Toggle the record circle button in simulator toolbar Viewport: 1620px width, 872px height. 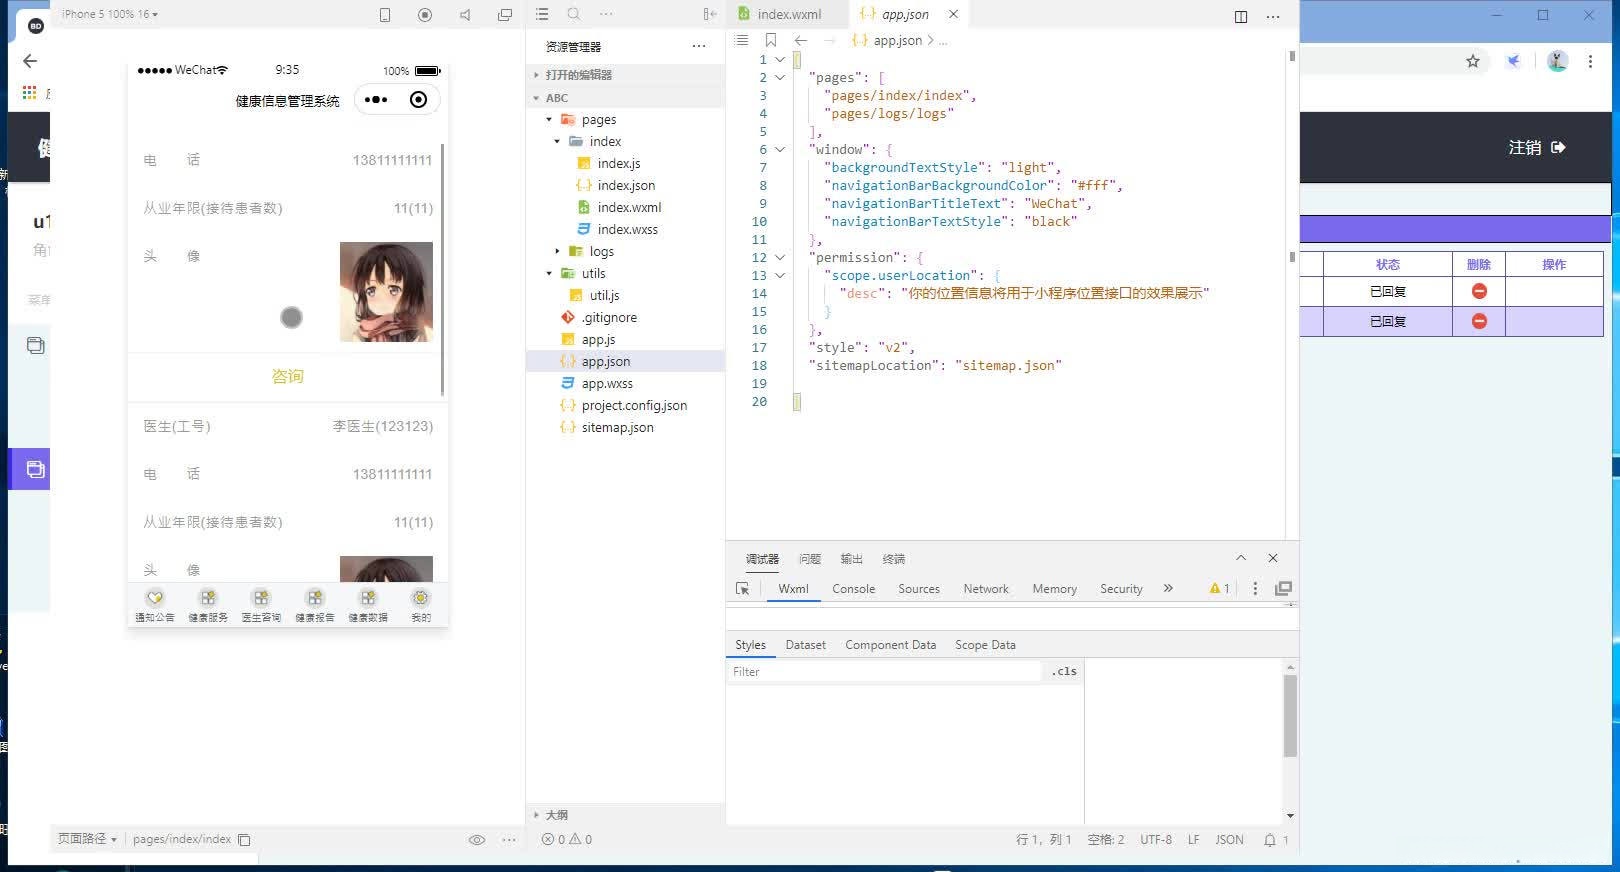pos(425,15)
